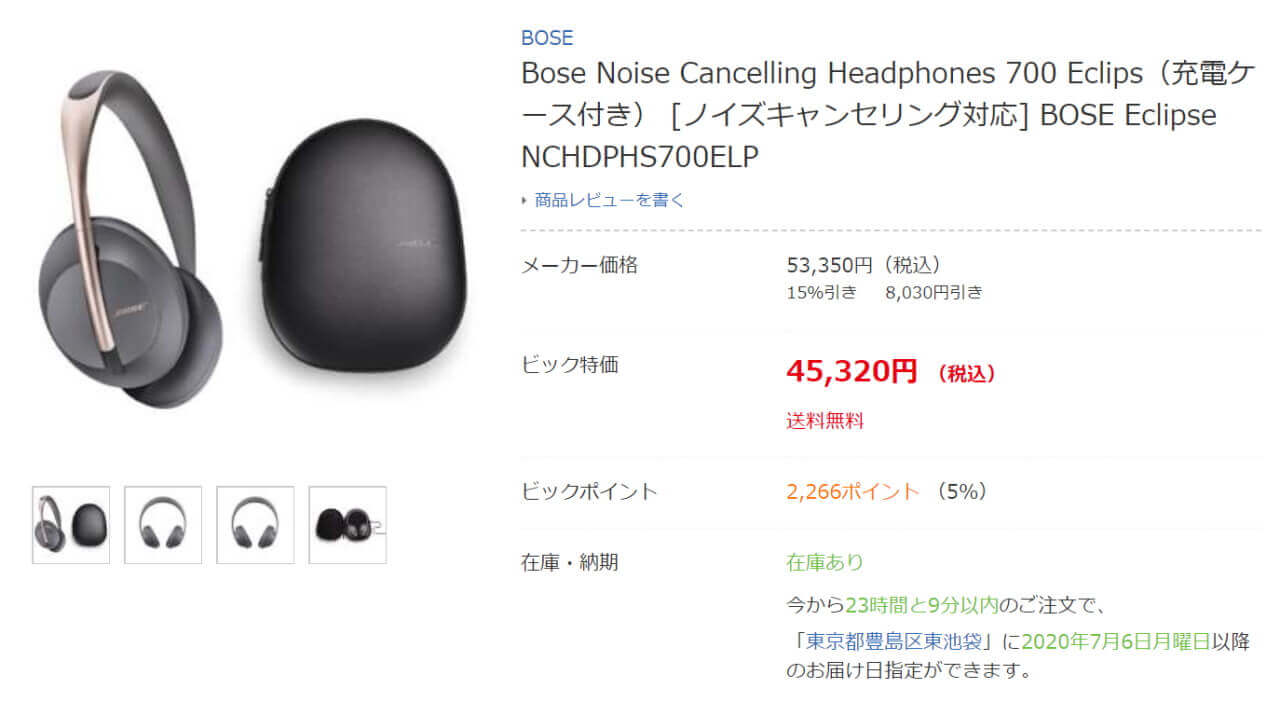1280x720 pixels.
Task: Click the red 45,320円 special price
Action: click(851, 372)
